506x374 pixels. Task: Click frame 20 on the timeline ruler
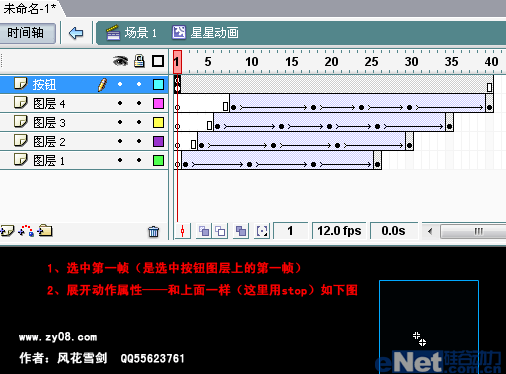[x=331, y=62]
